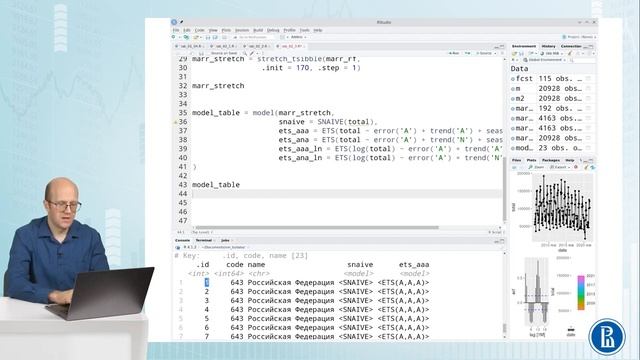Focus the Go to file/function field

[253, 37]
